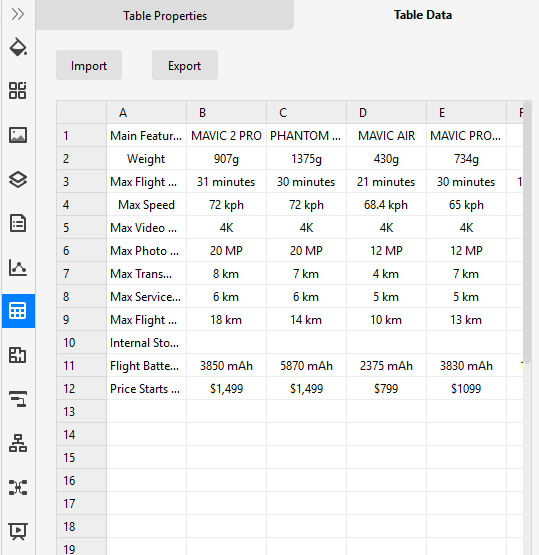Open the presentation slideshow icon
This screenshot has height=555, width=539.
point(18,531)
